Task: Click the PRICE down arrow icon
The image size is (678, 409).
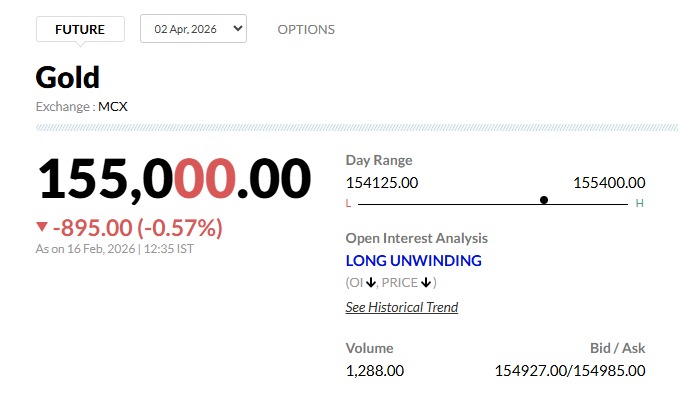Action: [425, 283]
